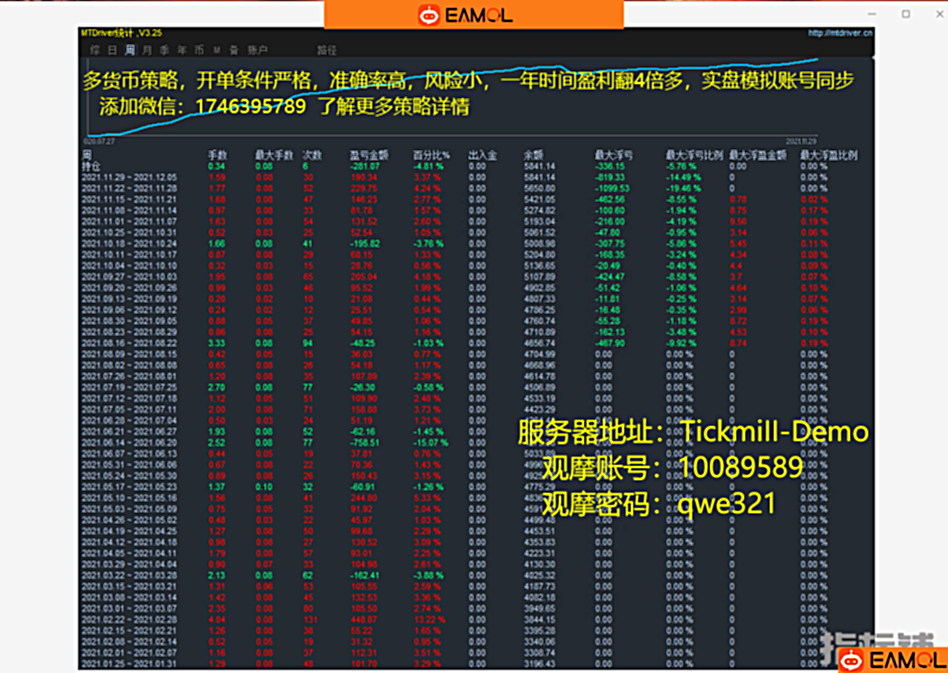Select the 周 weekly statistics tab
Viewport: 948px width, 673px height.
(129, 50)
